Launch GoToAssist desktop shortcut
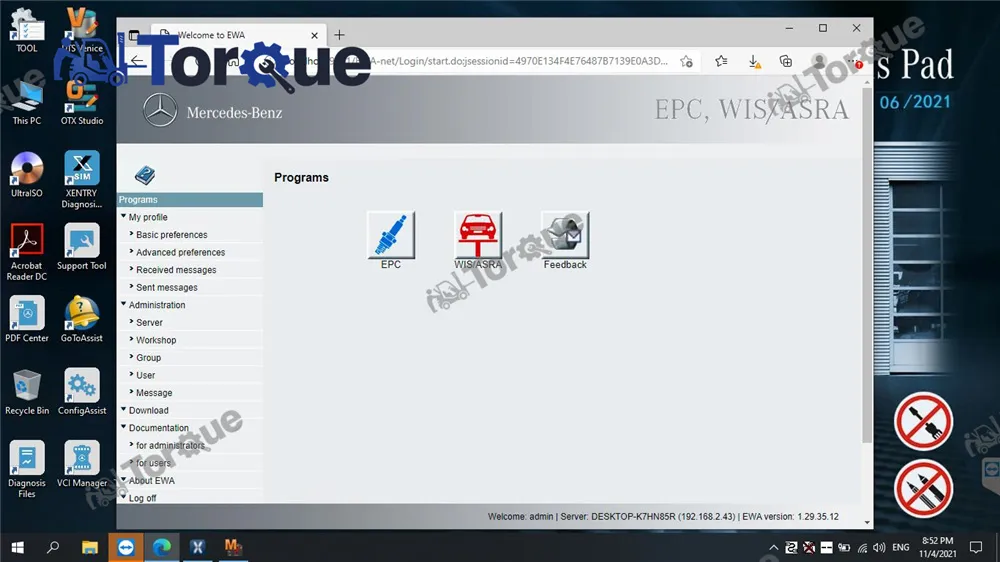Screen dimensions: 1000x562 click(x=82, y=320)
